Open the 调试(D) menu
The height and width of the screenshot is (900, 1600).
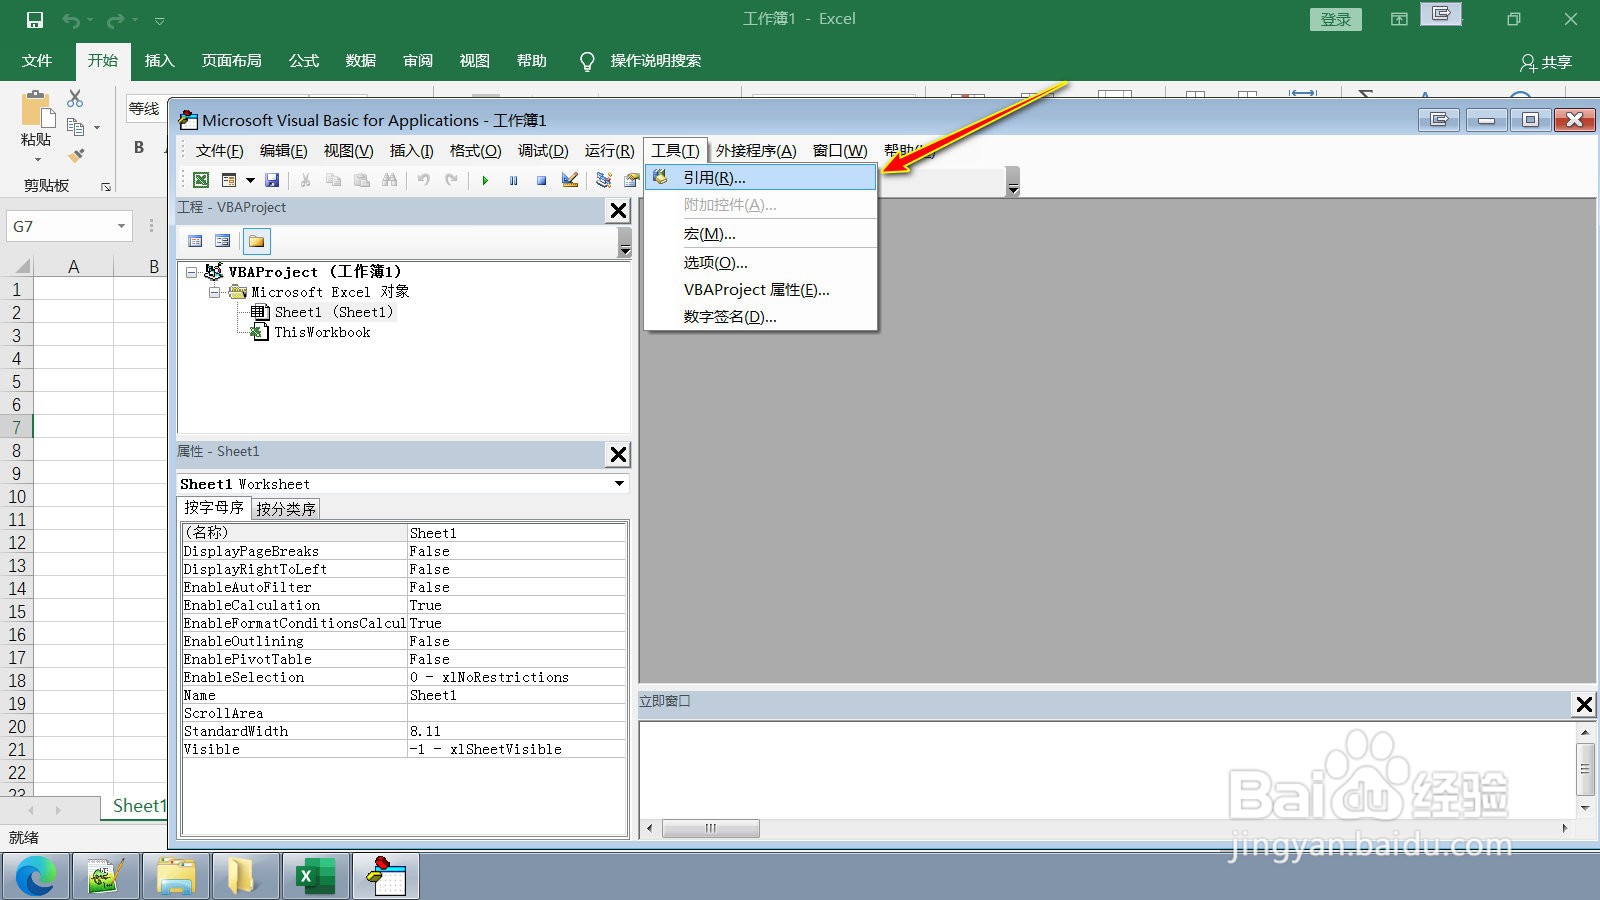click(x=542, y=150)
